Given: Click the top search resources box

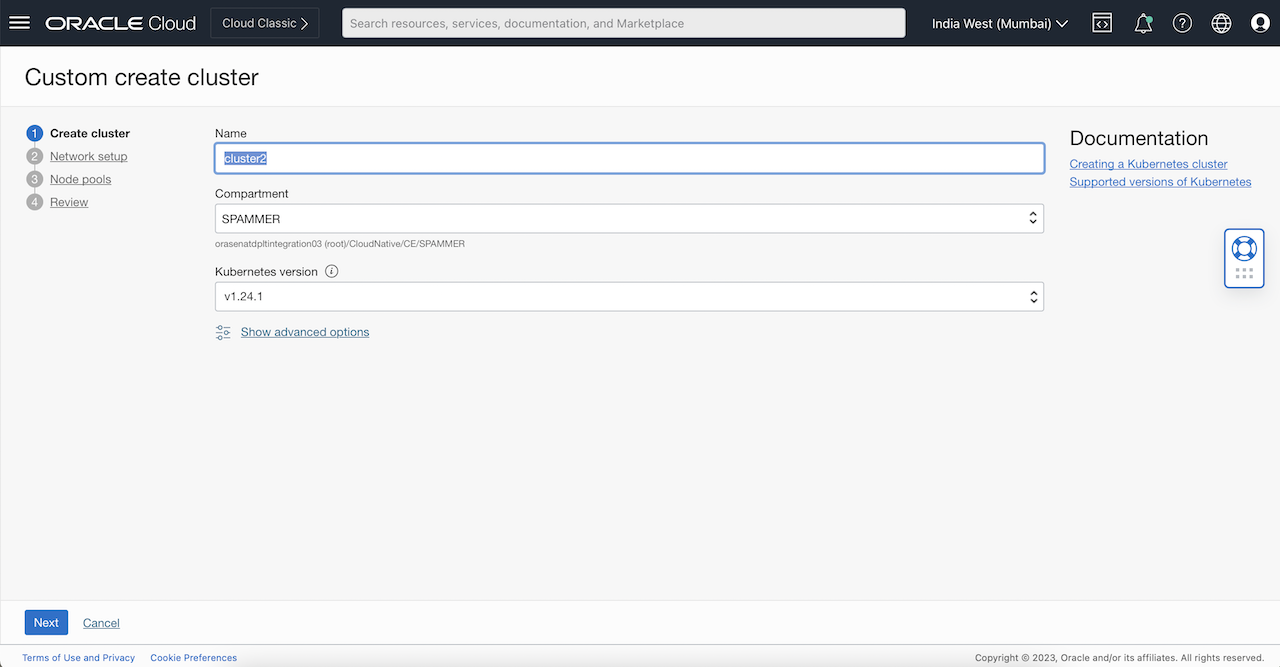Looking at the screenshot, I should pos(623,23).
